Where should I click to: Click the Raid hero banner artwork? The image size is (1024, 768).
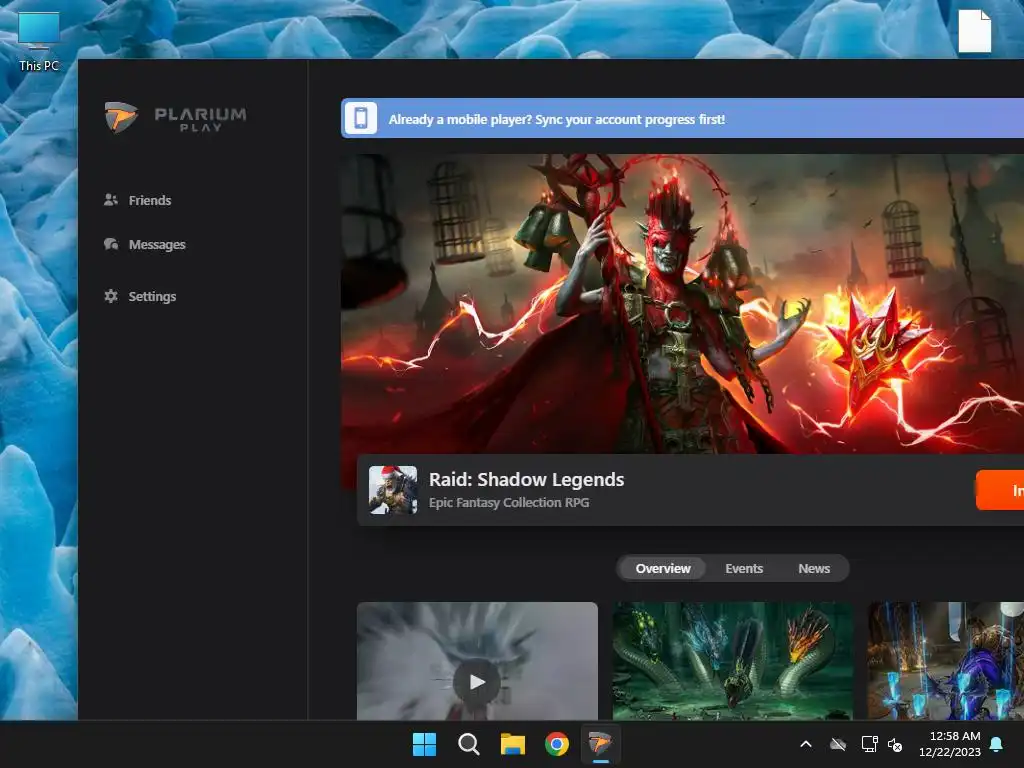(x=682, y=304)
